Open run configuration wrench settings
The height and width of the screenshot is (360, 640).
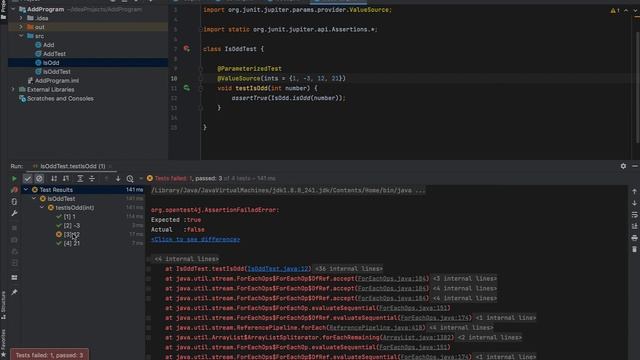14,213
